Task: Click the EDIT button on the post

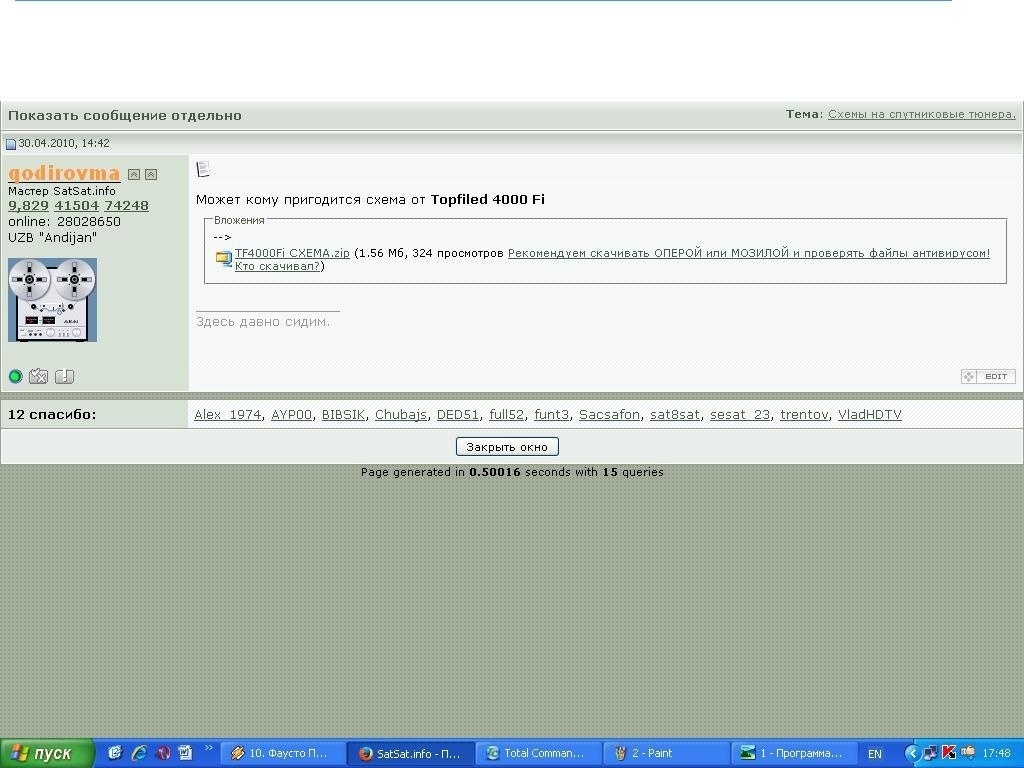Action: (988, 376)
